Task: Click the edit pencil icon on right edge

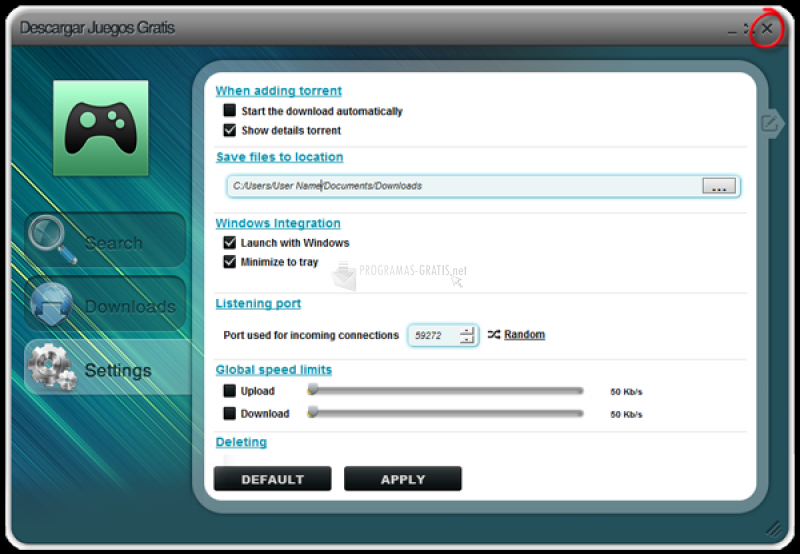Action: pyautogui.click(x=770, y=123)
